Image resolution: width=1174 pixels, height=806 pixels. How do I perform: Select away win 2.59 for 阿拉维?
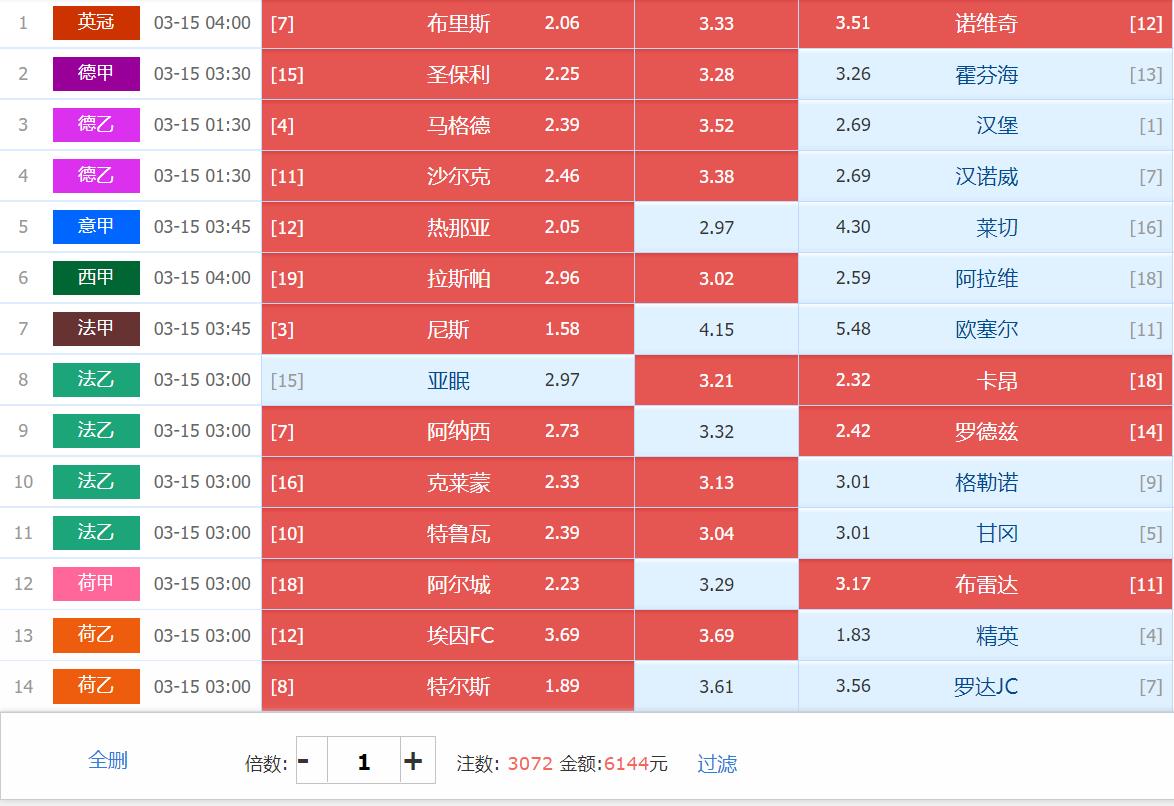[986, 278]
